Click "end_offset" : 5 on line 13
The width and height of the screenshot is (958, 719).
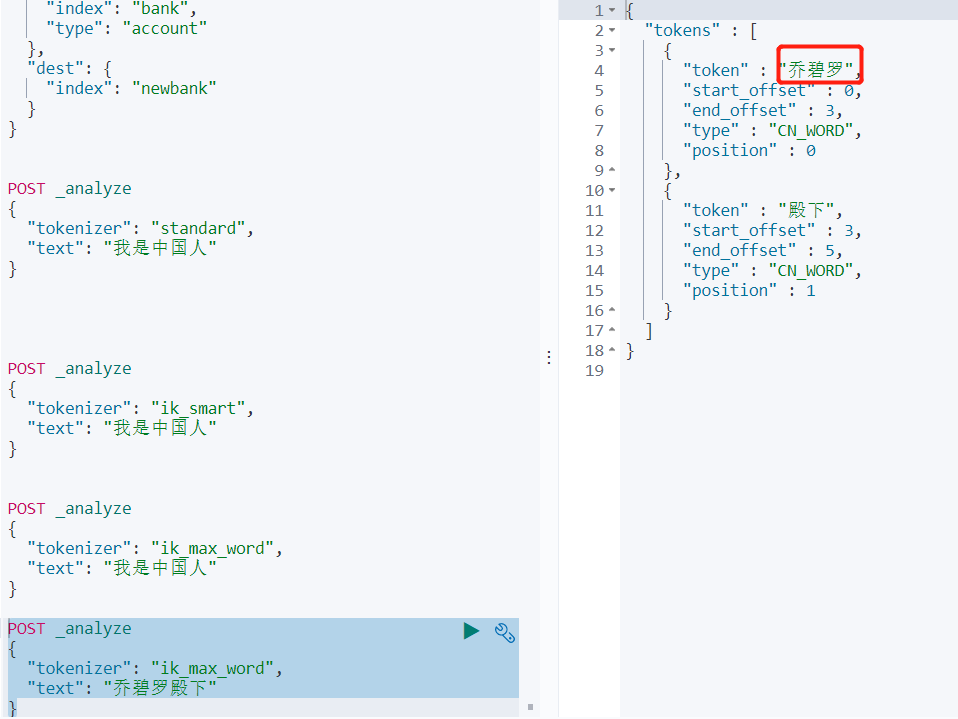pyautogui.click(x=762, y=250)
